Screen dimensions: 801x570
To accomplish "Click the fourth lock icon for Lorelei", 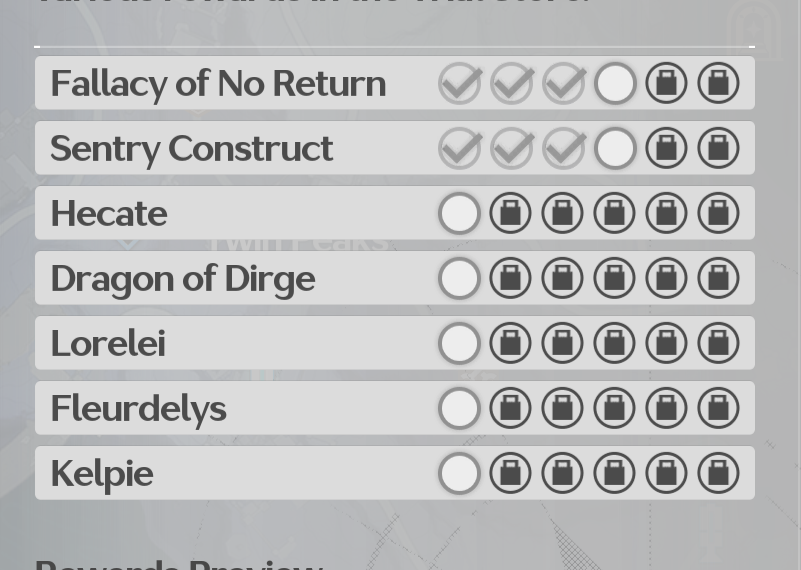I will pyautogui.click(x=615, y=343).
